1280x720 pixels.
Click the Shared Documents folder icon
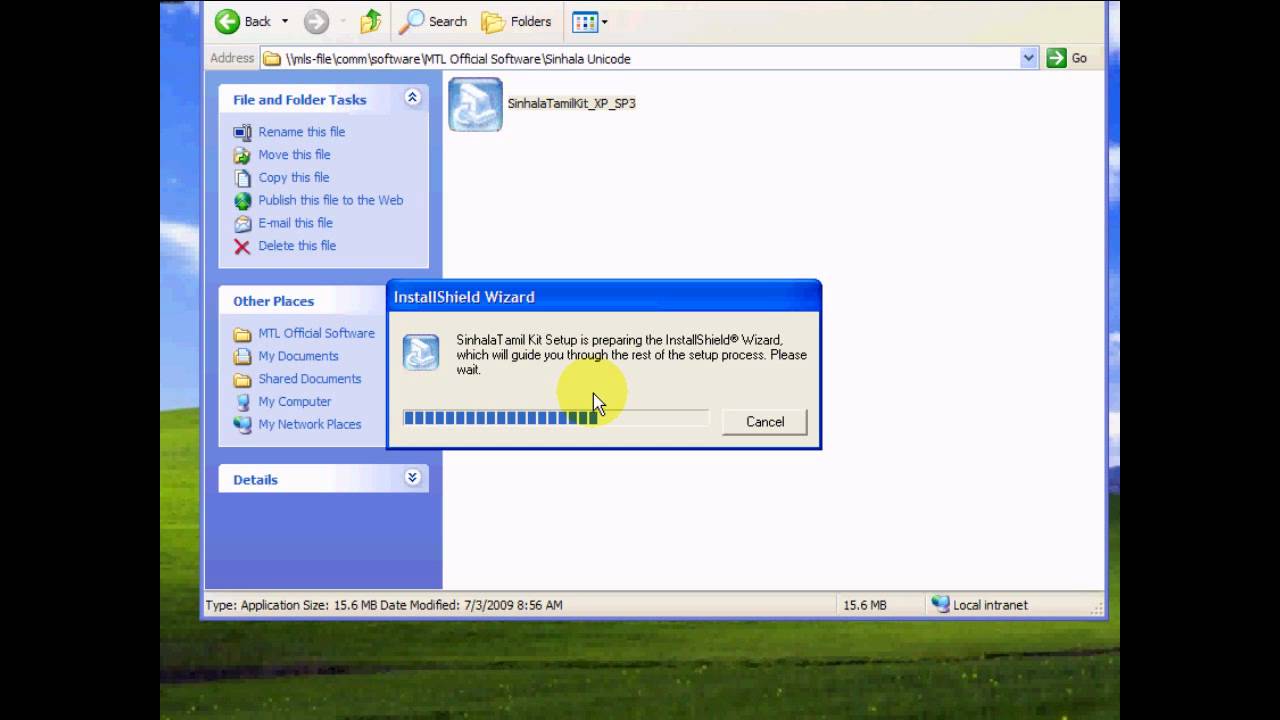[242, 380]
